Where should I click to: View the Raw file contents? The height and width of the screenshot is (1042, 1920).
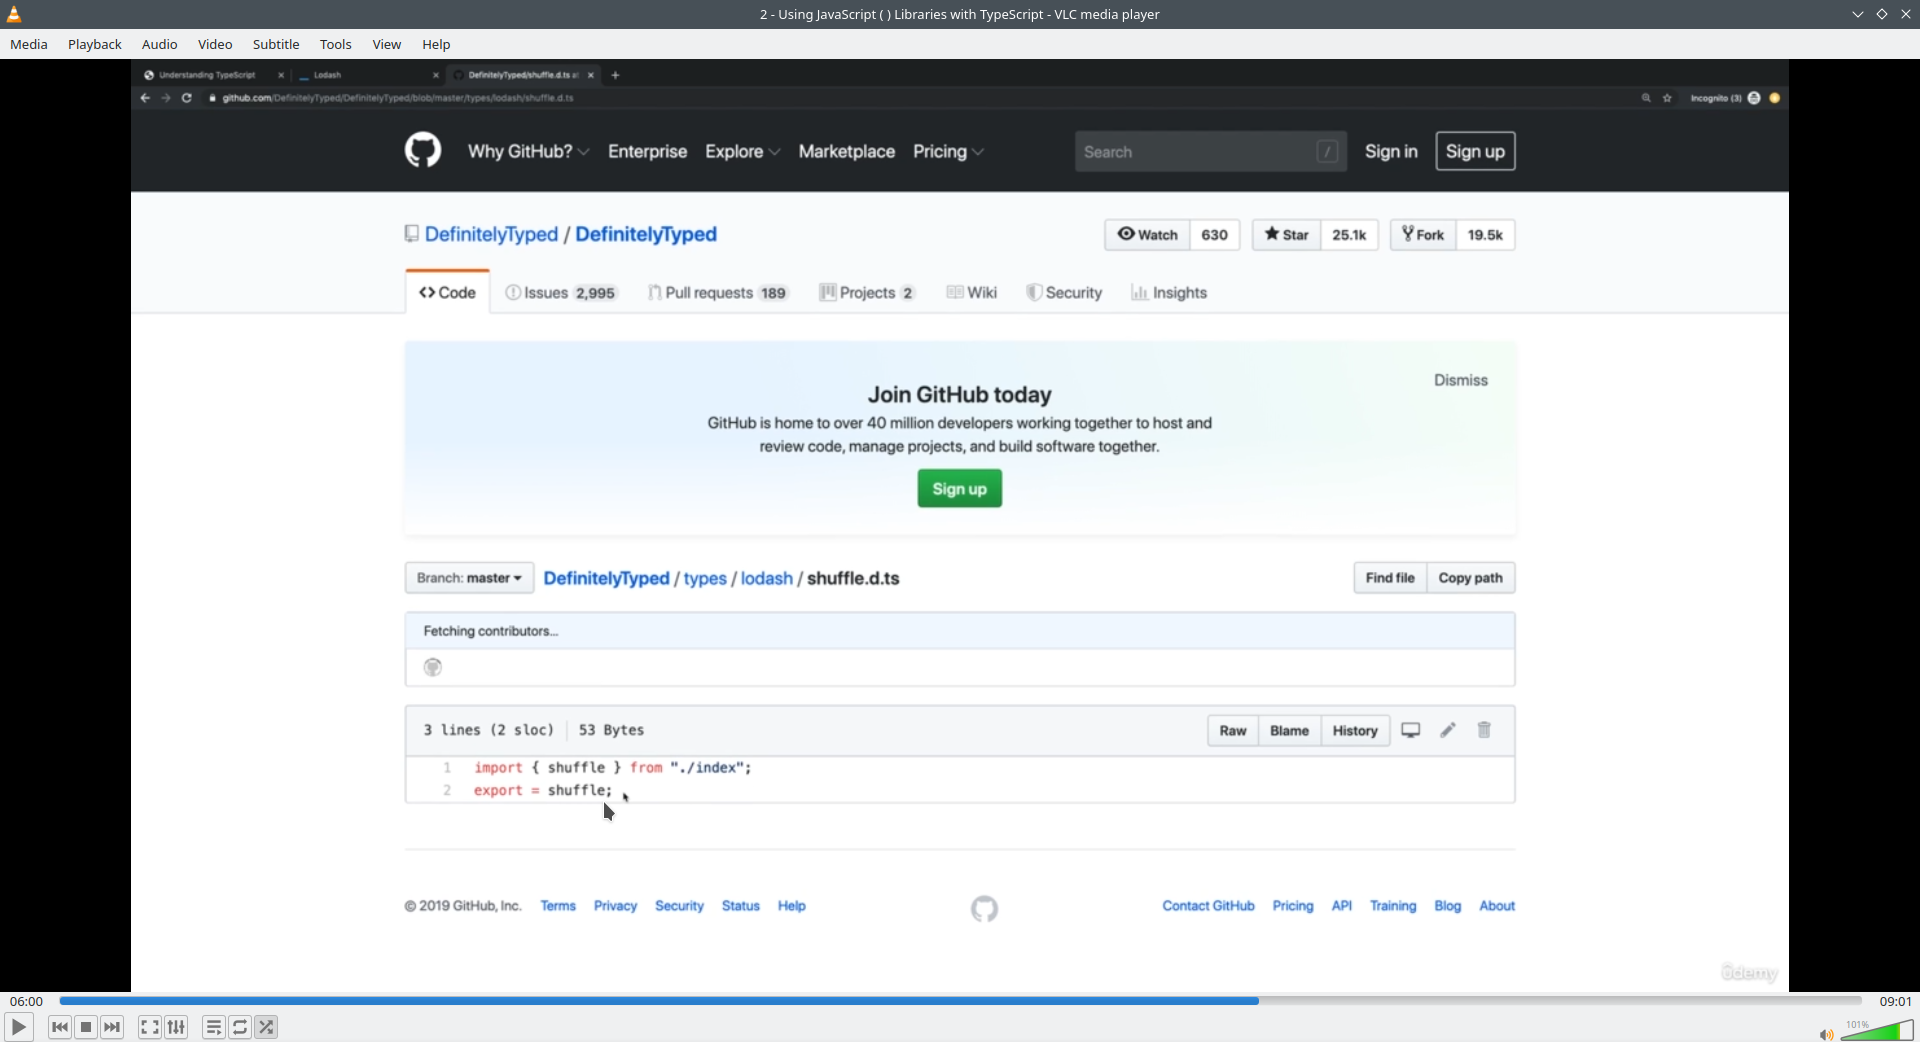click(1233, 731)
